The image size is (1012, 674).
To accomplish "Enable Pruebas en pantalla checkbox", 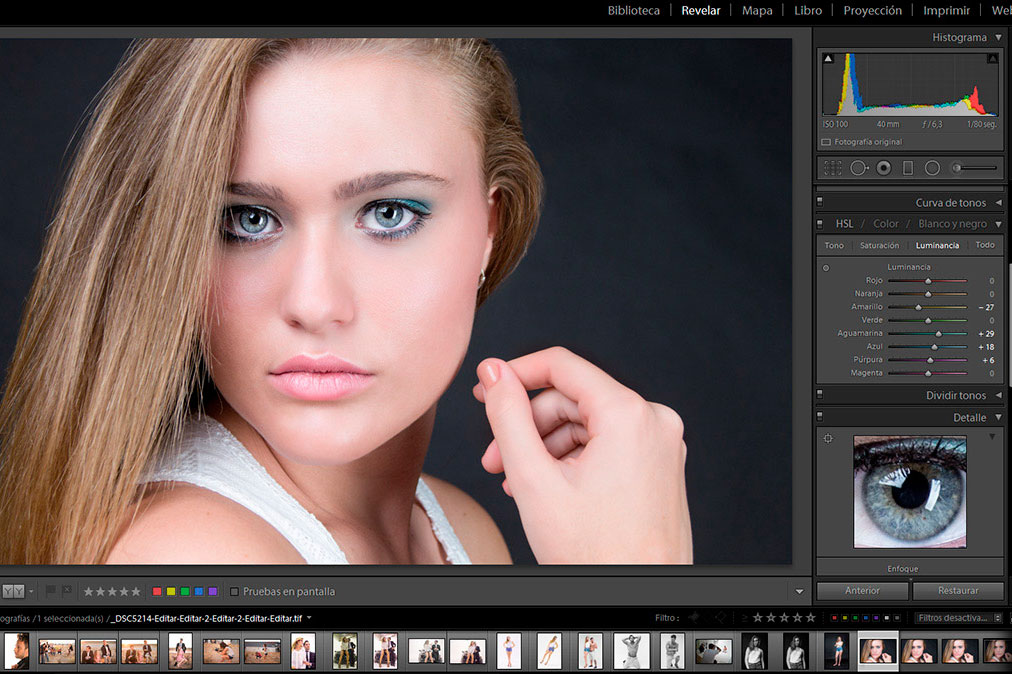I will pos(234,591).
